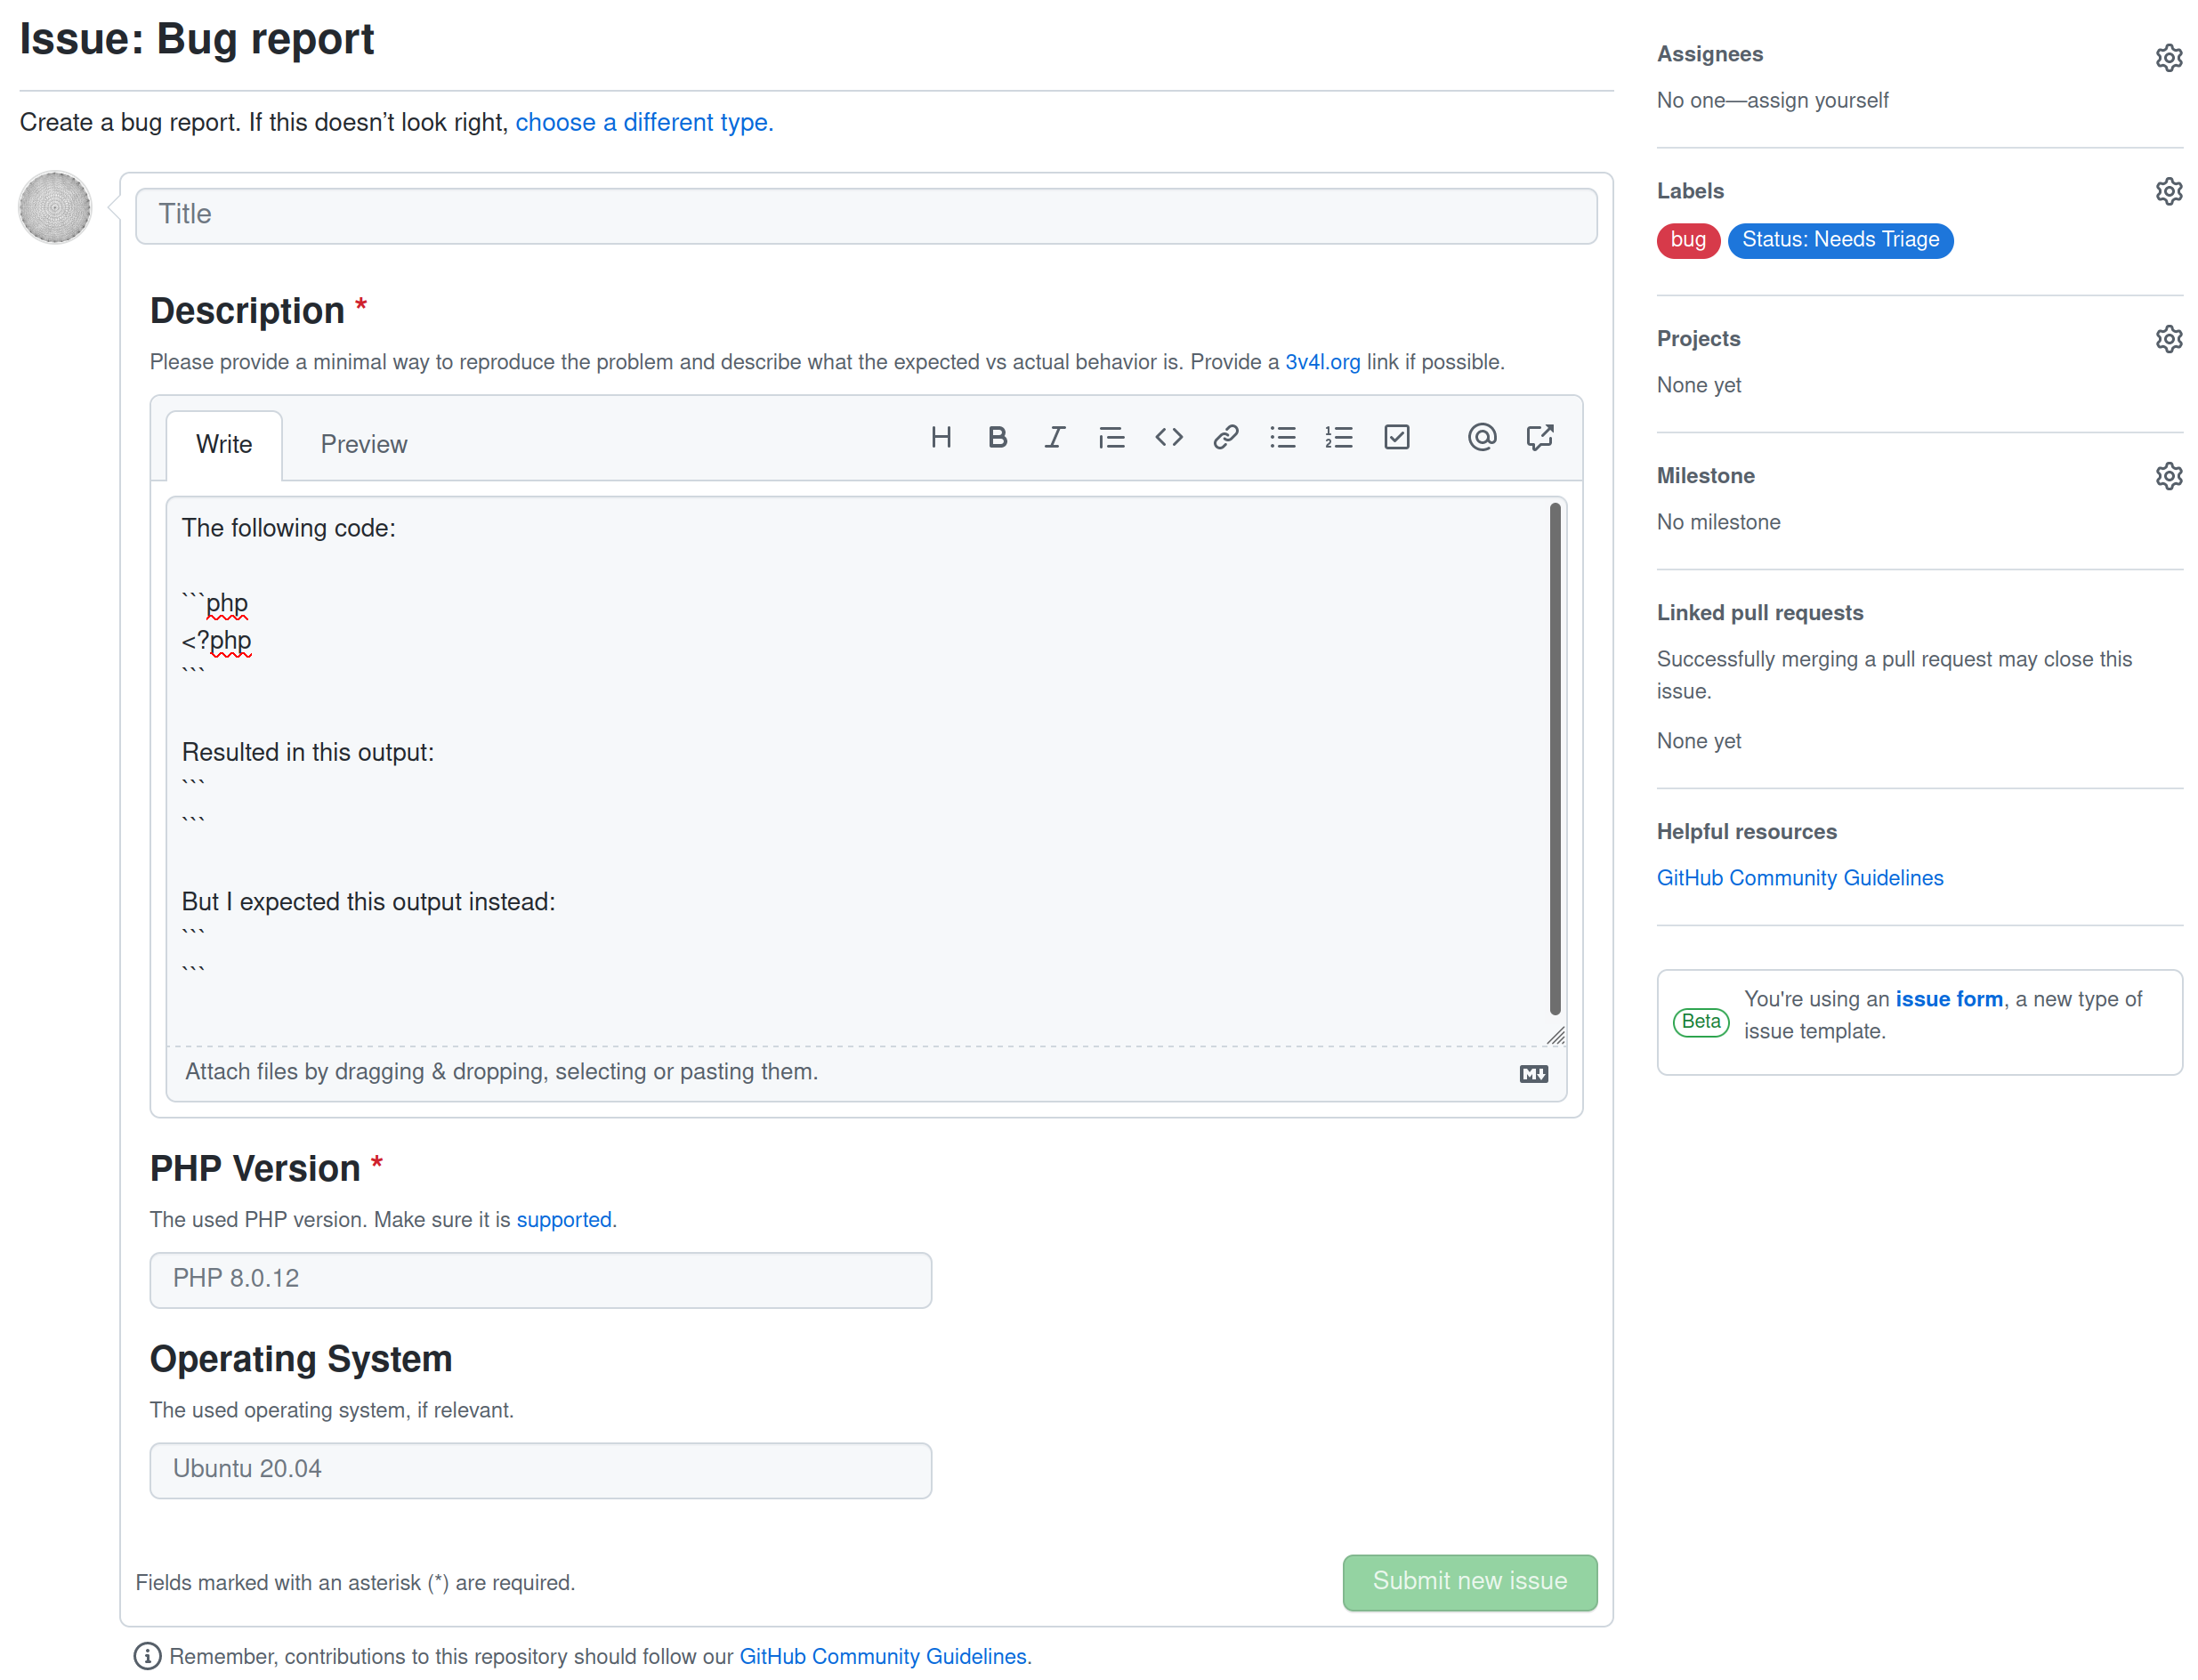The image size is (2198, 1680).
Task: Click the Assignees heading
Action: 1709,54
